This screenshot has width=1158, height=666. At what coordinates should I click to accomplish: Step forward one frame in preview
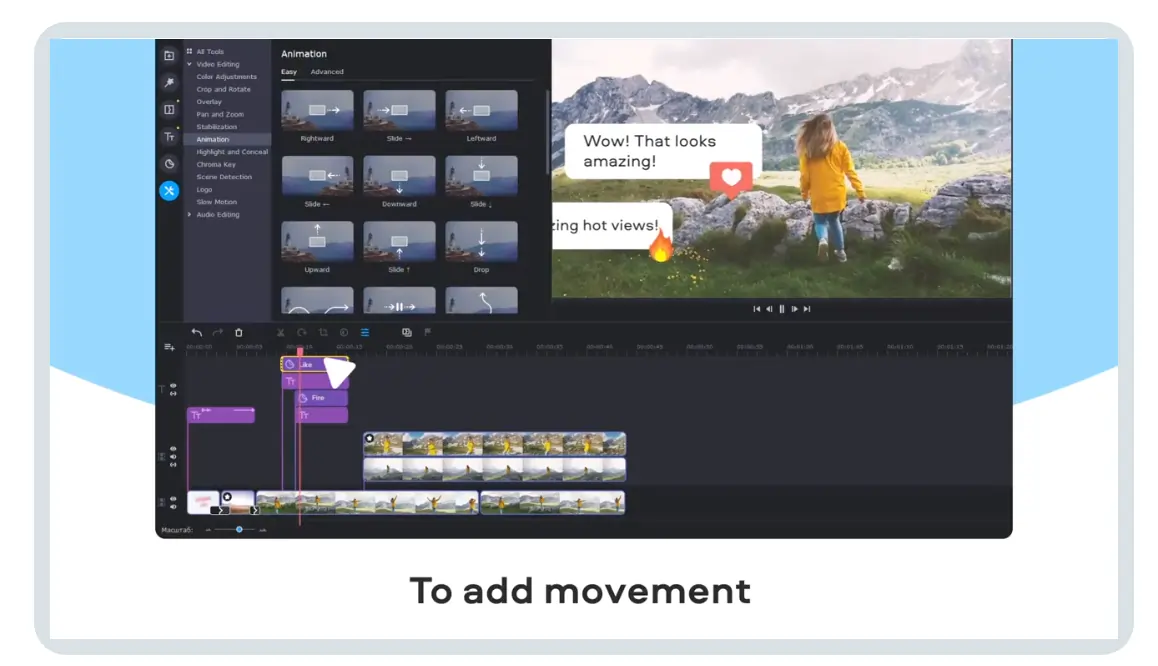click(x=795, y=309)
